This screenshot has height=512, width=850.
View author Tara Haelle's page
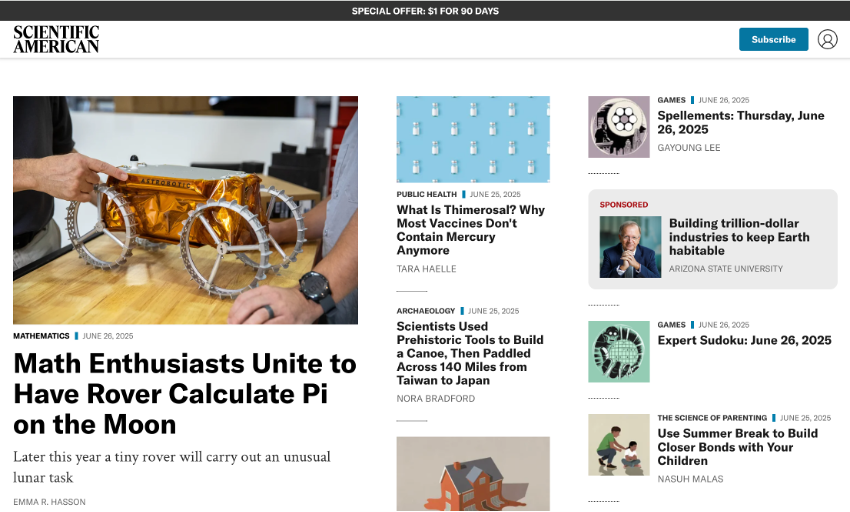click(426, 268)
